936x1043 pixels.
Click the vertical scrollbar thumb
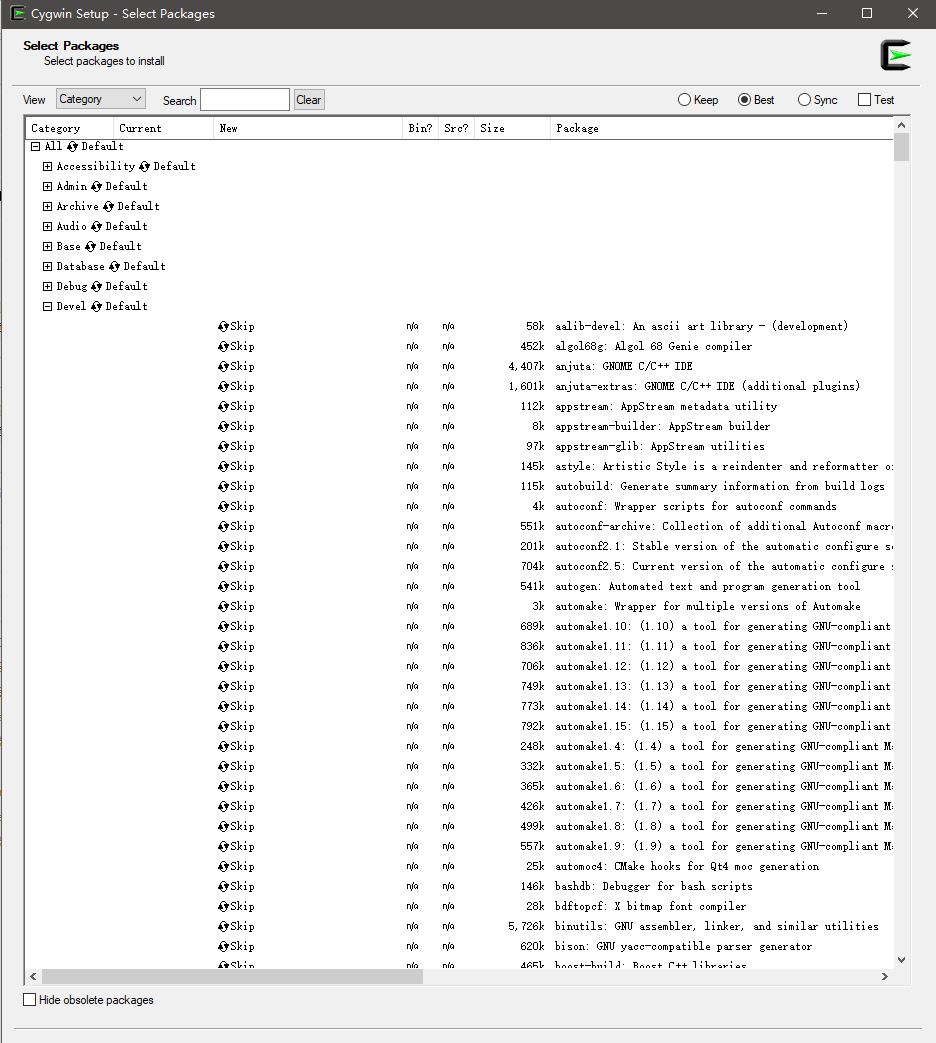click(901, 147)
